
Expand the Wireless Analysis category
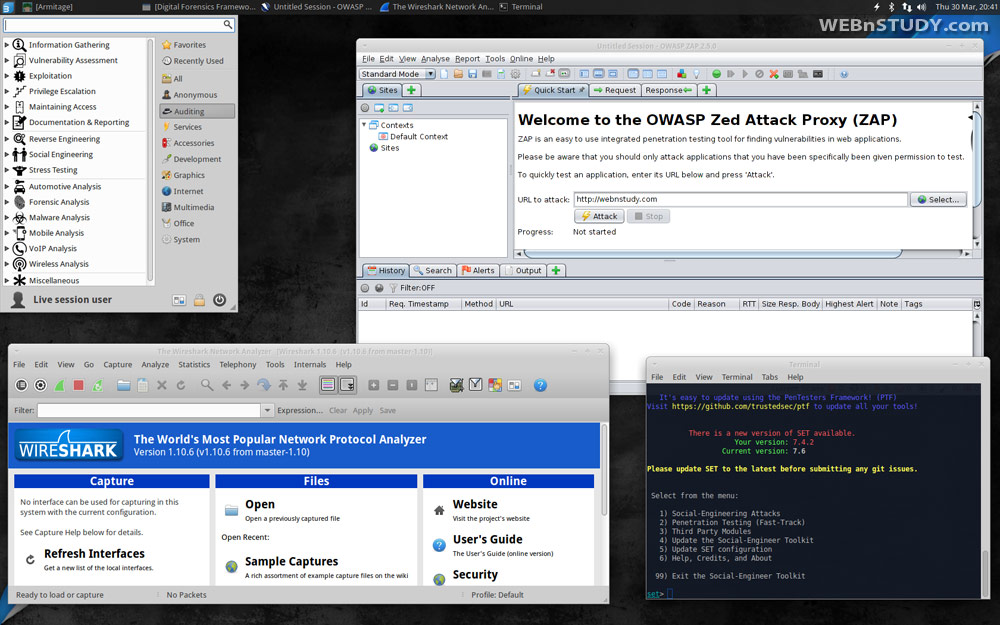tap(7, 264)
